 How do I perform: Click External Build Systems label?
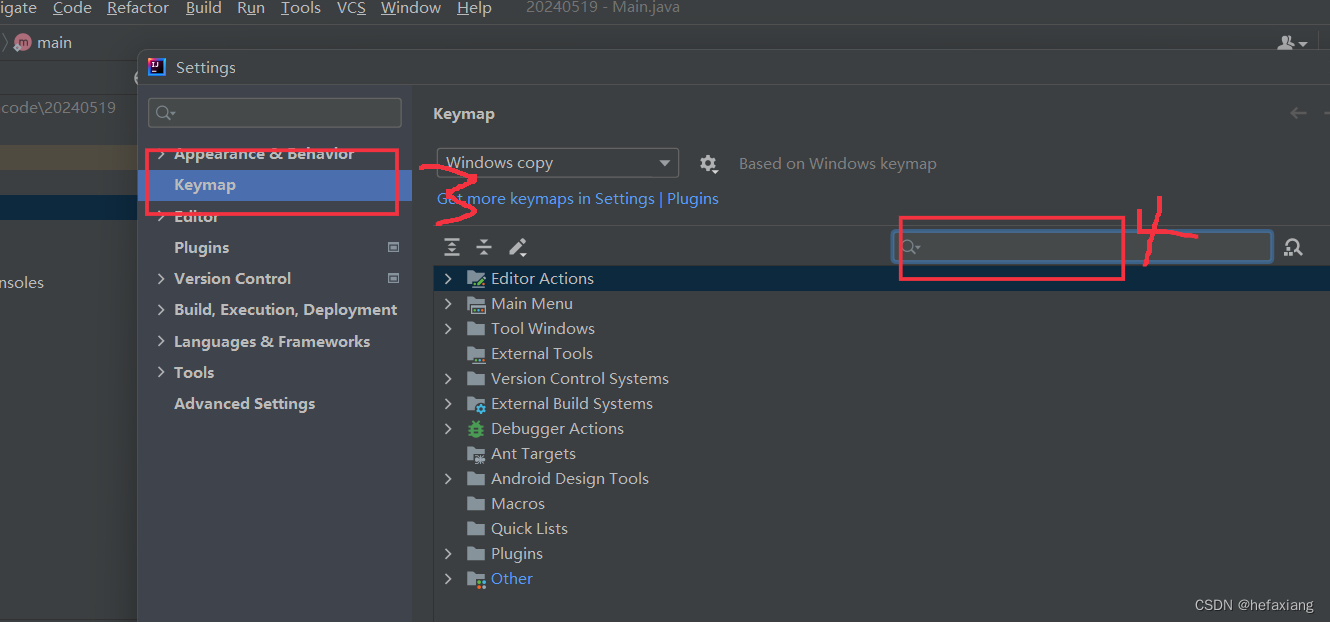tap(572, 404)
